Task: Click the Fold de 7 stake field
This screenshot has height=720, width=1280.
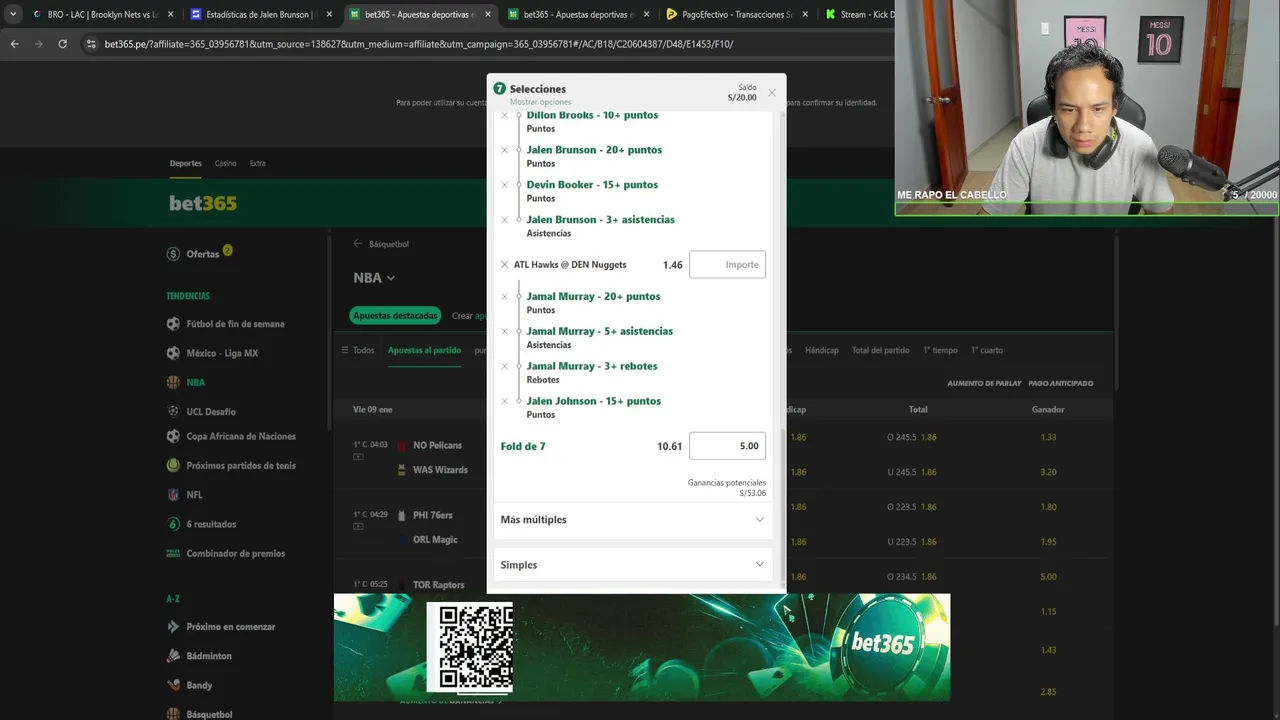Action: point(727,446)
